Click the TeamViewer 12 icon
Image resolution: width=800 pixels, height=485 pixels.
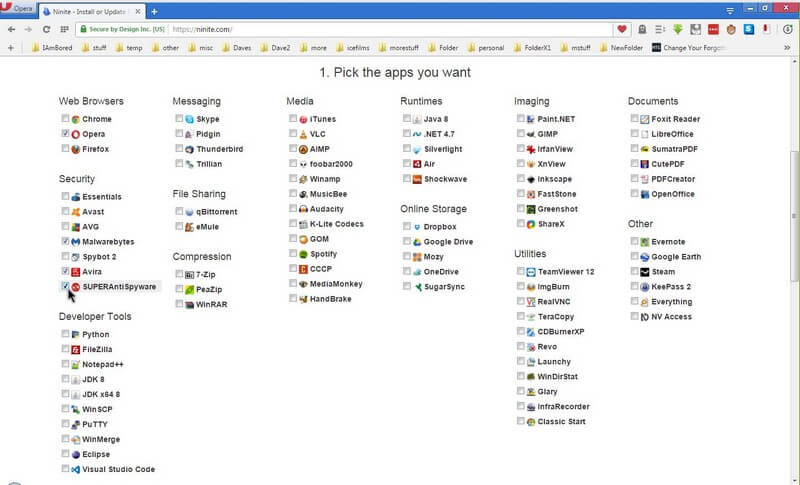[531, 272]
